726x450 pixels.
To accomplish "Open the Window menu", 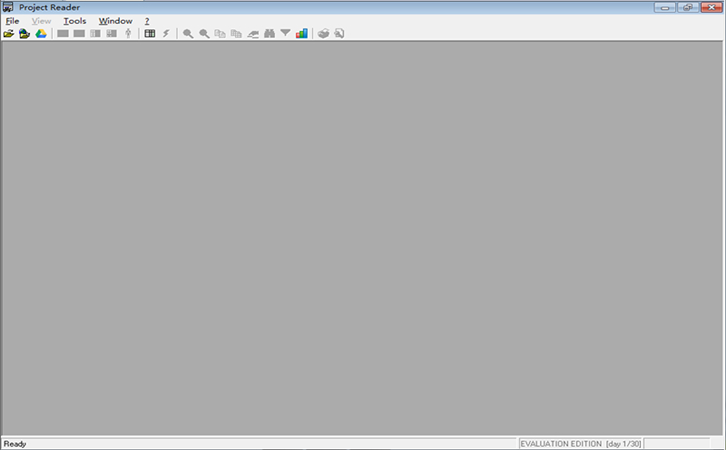I will pos(115,21).
